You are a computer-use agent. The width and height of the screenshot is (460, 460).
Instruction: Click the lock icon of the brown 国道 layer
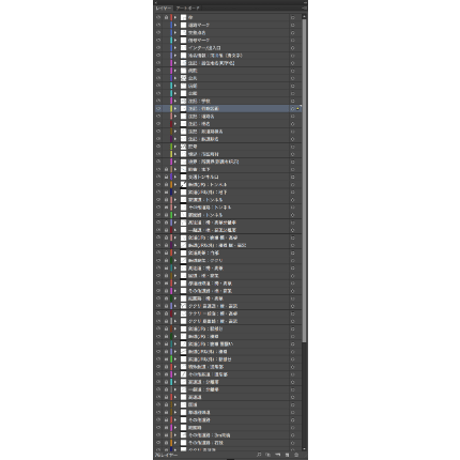click(x=166, y=405)
